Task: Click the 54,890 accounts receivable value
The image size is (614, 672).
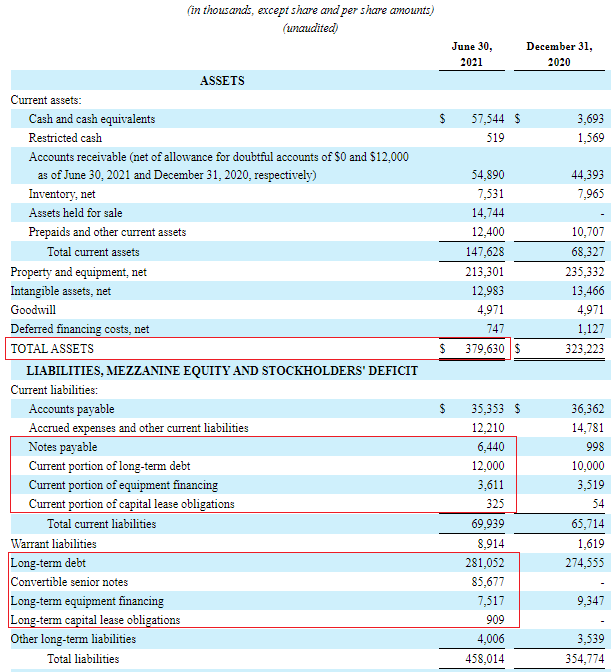Action: 488,175
